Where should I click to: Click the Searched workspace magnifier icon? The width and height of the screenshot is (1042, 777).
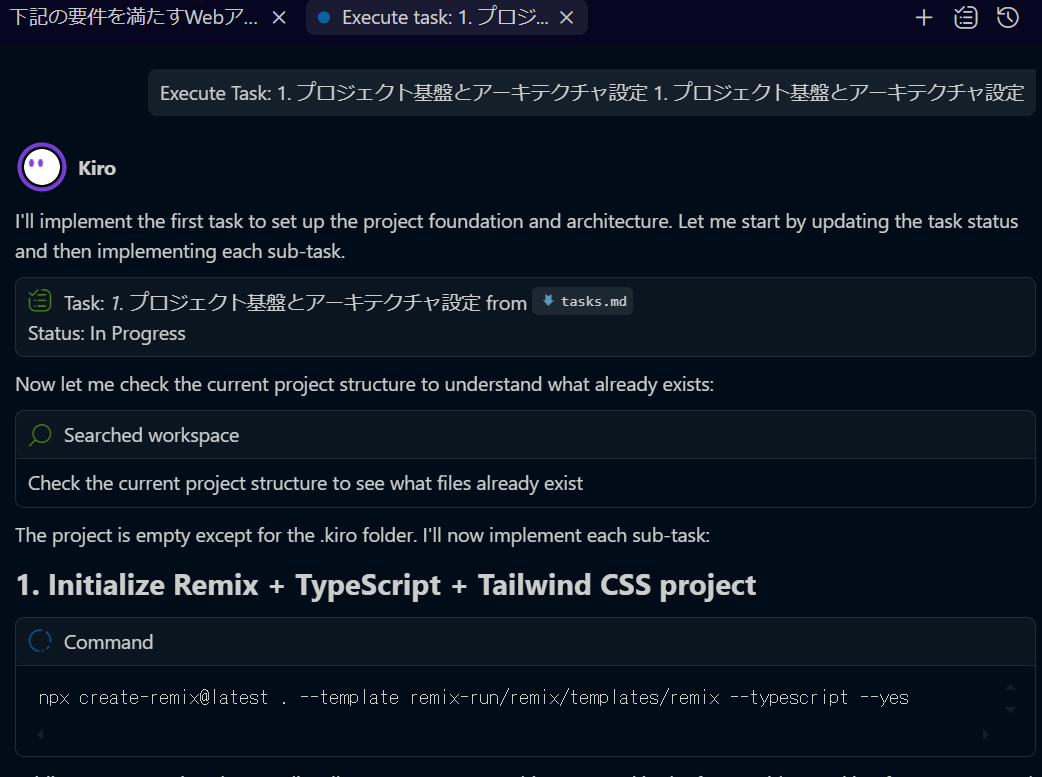(40, 435)
